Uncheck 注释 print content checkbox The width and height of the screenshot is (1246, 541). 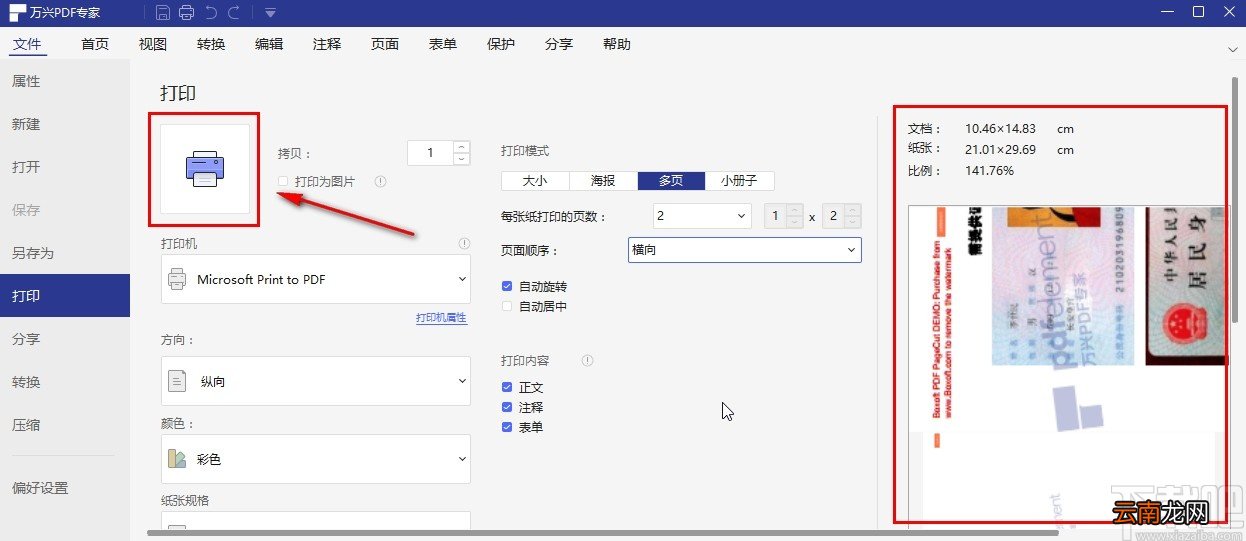pos(507,407)
